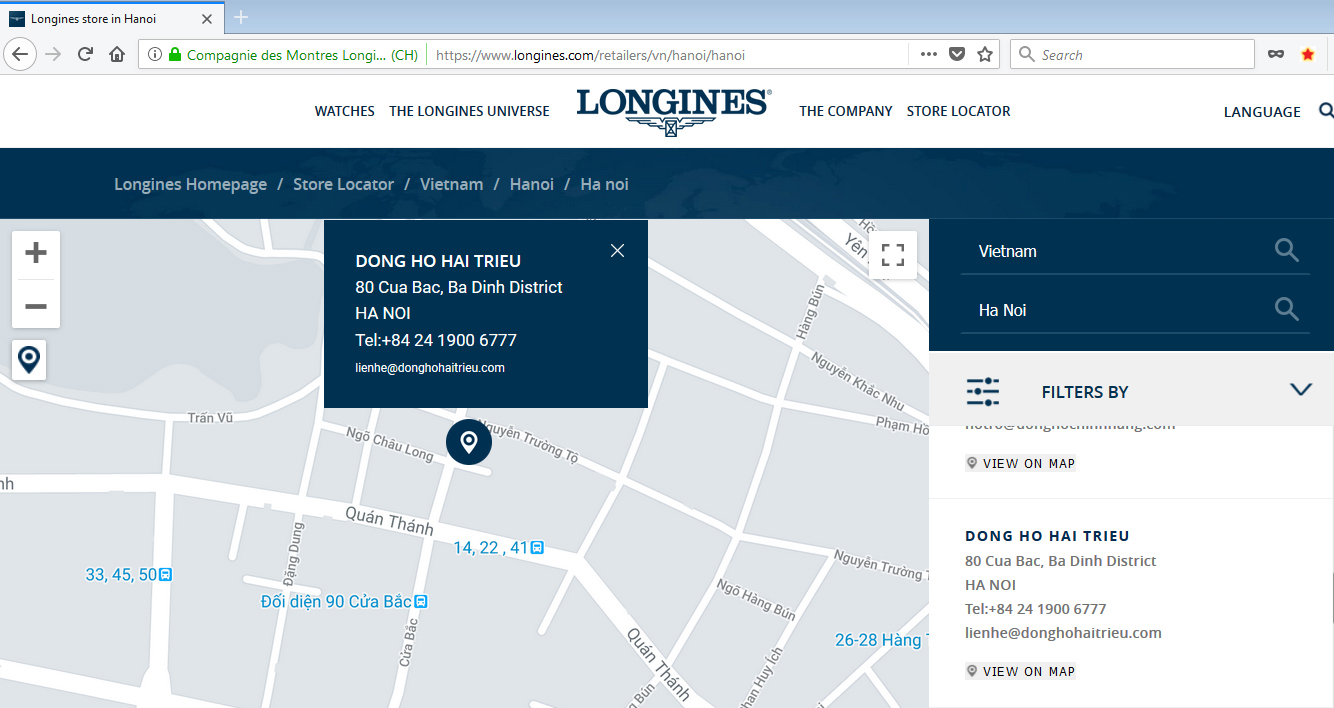Open the Language selector

[x=1262, y=112]
